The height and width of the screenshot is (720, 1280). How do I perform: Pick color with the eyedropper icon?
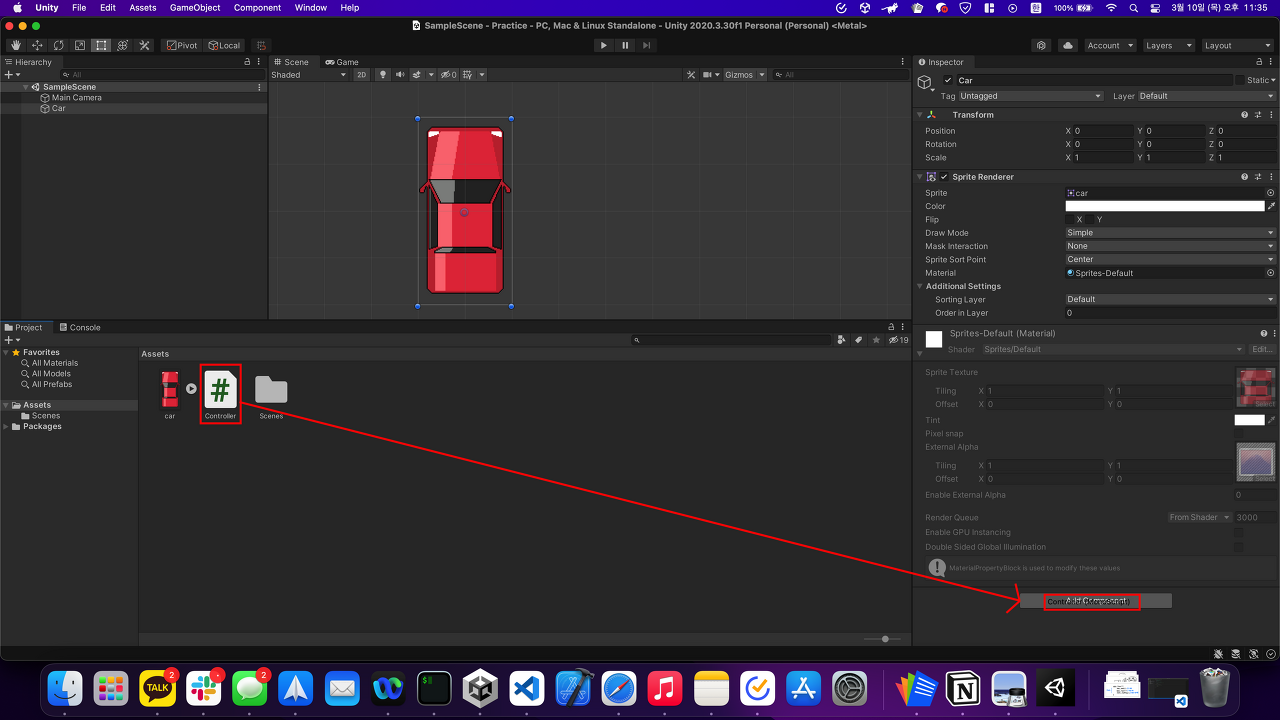1271,206
